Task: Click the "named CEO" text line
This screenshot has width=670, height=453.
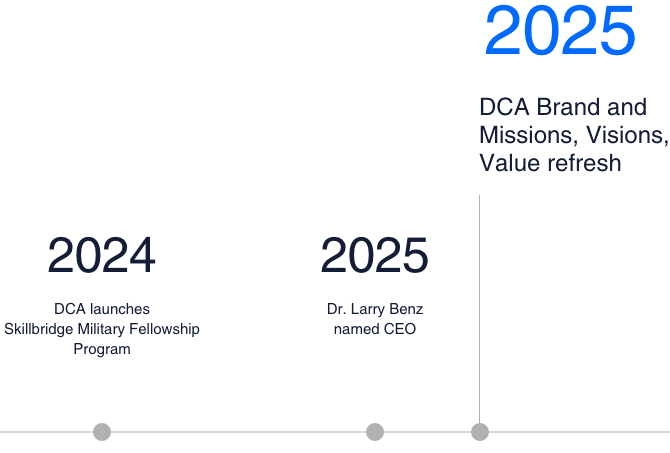Action: [x=375, y=329]
